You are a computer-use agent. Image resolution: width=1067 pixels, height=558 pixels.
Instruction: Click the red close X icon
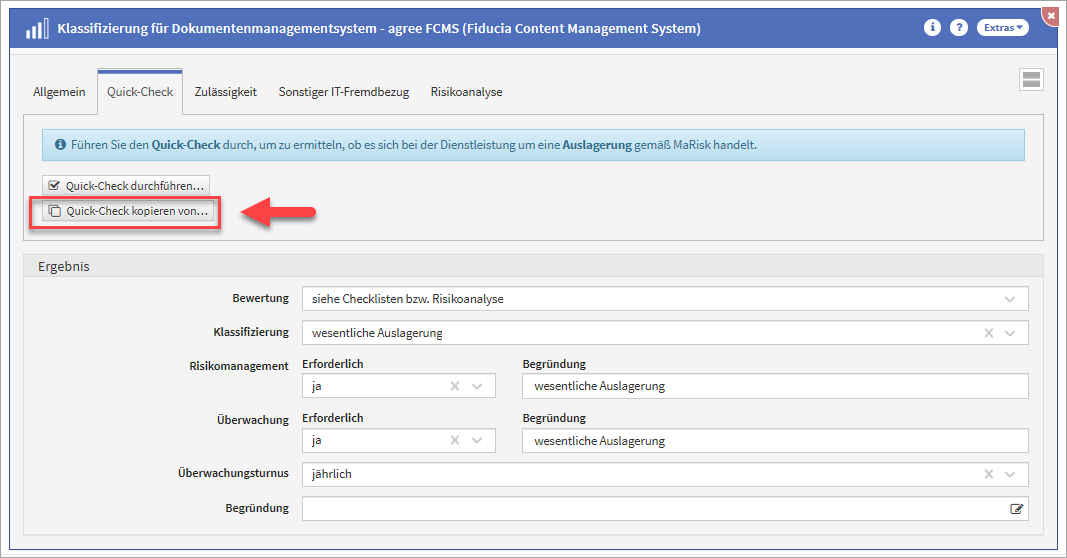[1050, 15]
